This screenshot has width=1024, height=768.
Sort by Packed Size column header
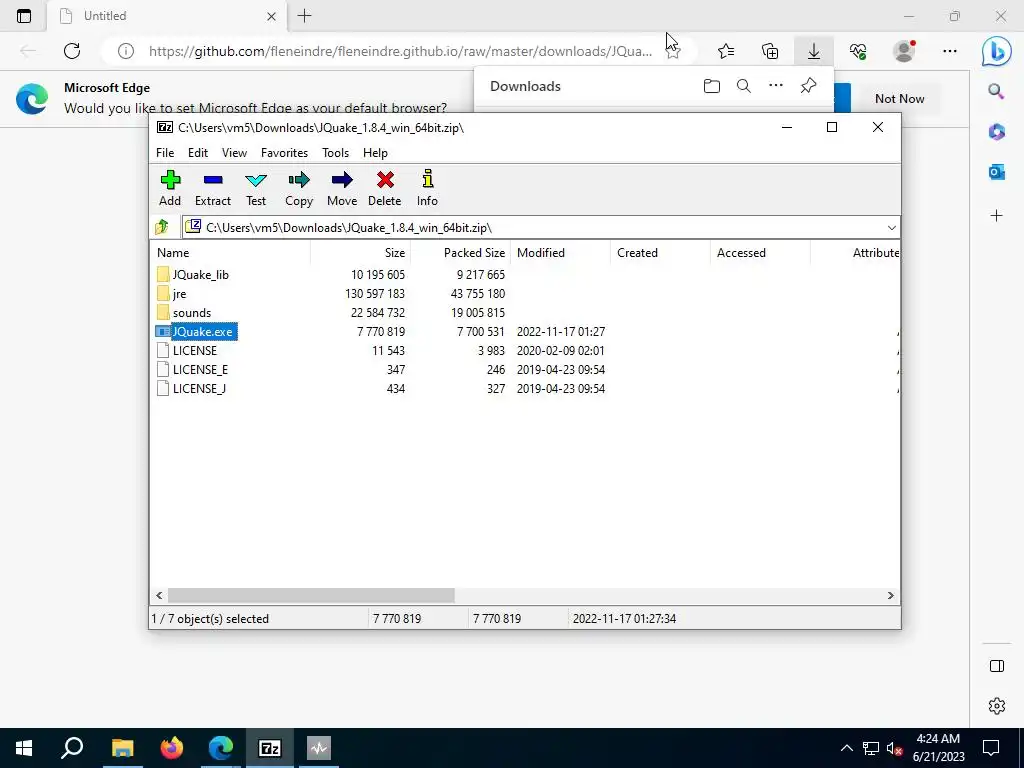click(461, 253)
